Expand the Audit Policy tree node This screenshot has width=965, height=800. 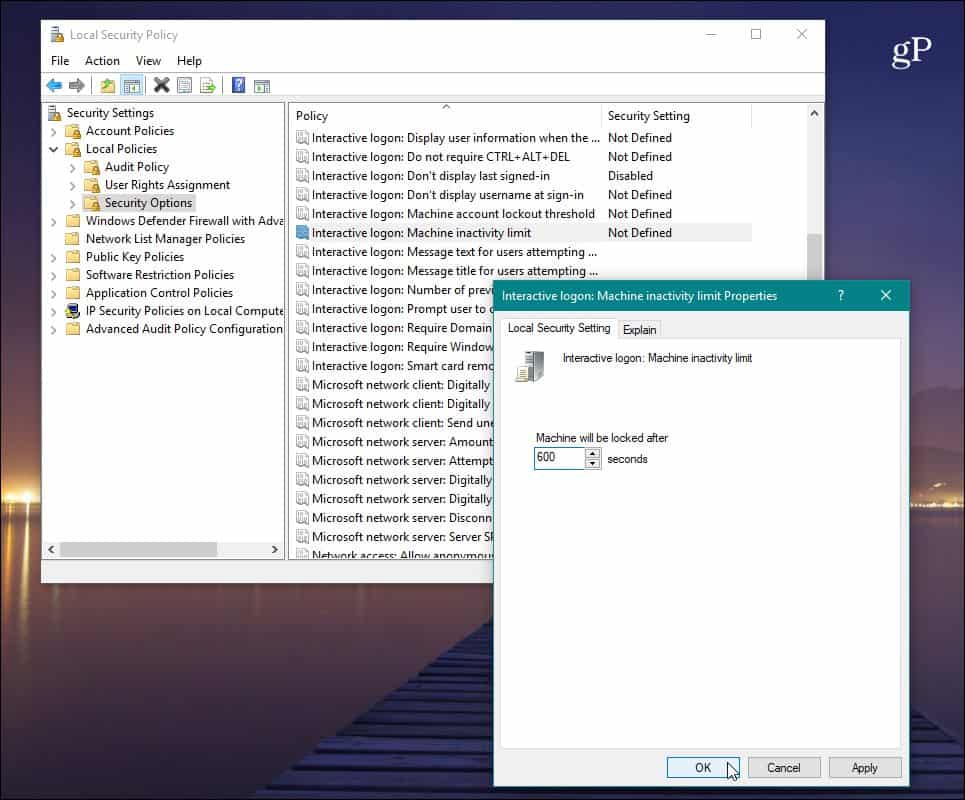[x=73, y=167]
